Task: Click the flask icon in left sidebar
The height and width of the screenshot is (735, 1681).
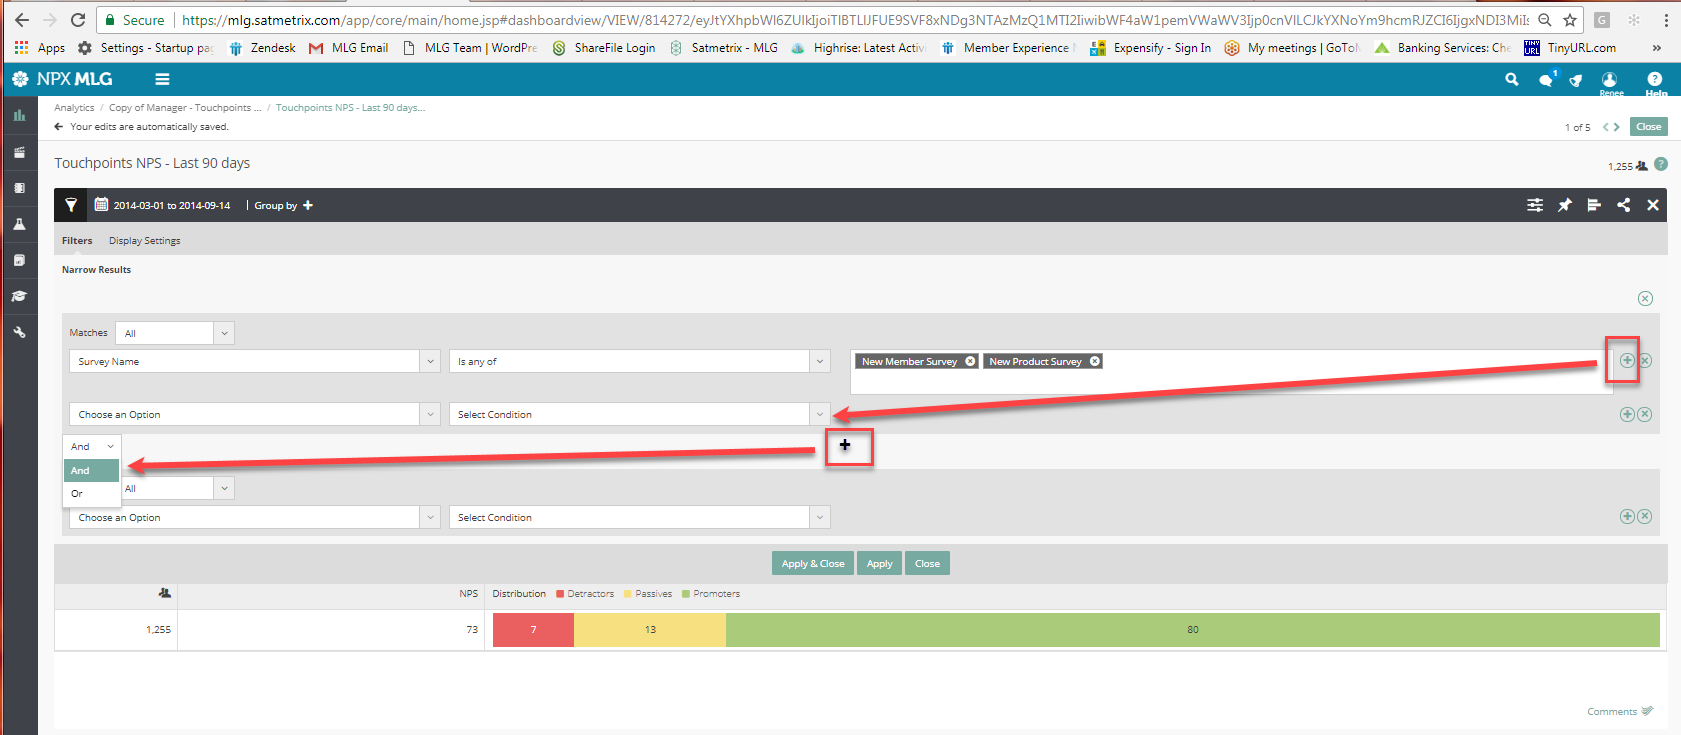Action: (x=19, y=224)
